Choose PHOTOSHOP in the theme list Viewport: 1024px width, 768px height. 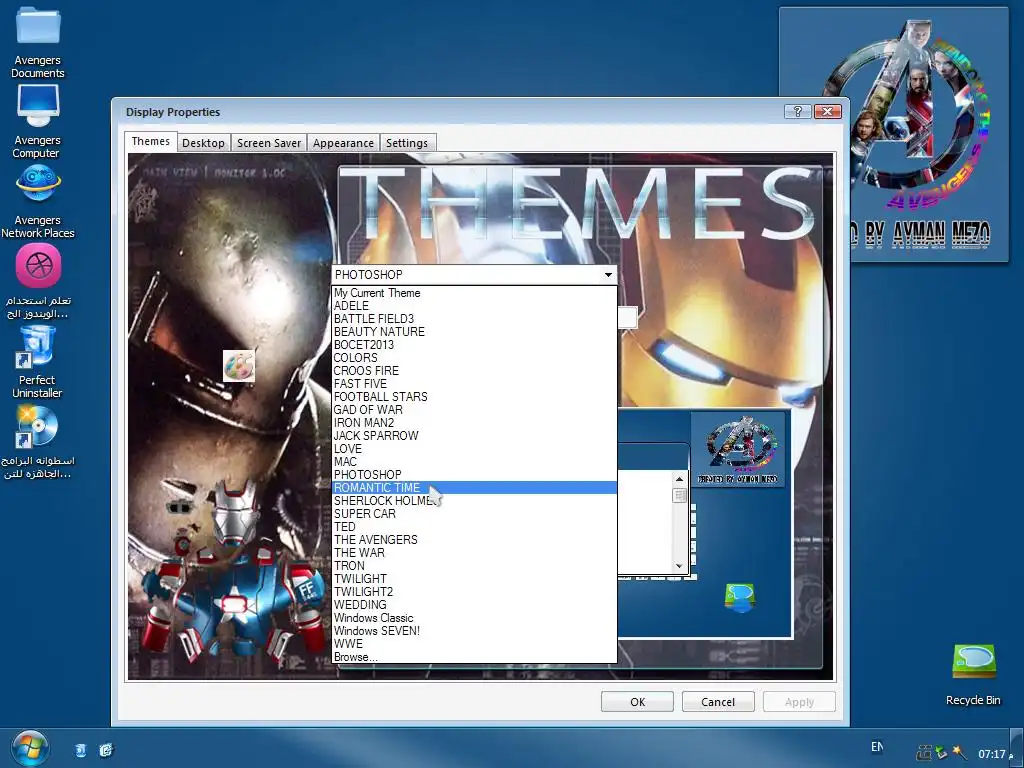pos(474,475)
